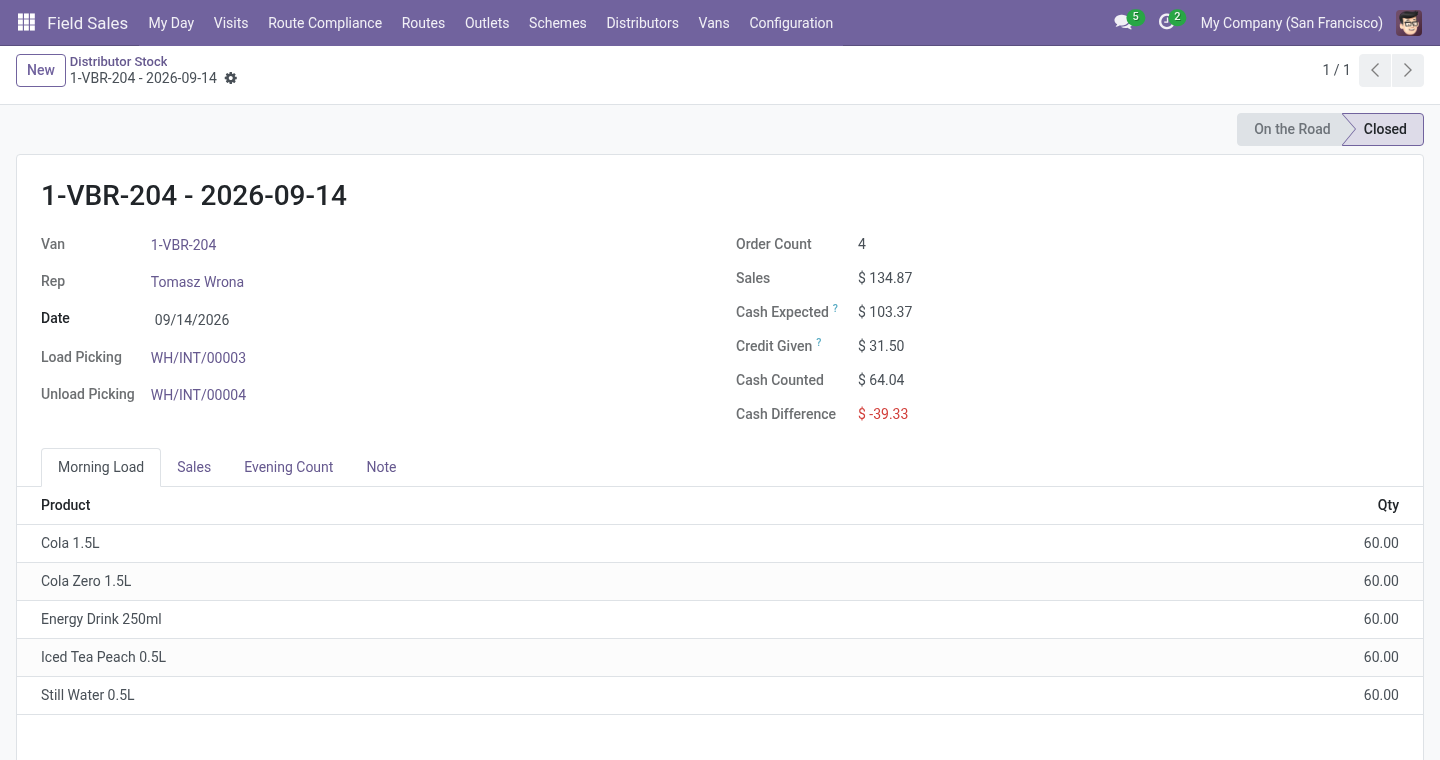Open the Outlets menu
The image size is (1440, 760).
[x=487, y=22]
